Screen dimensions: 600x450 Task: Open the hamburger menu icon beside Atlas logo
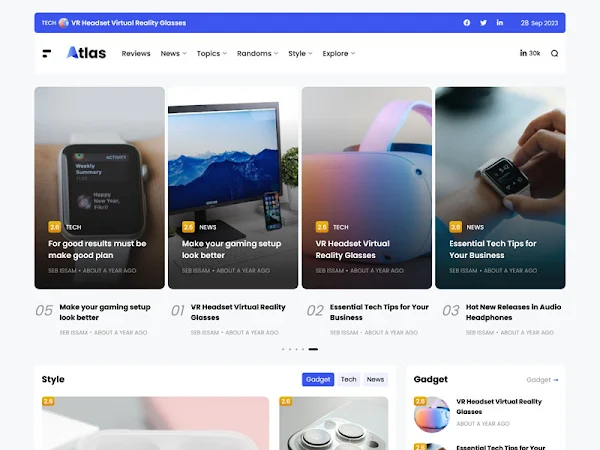pyautogui.click(x=46, y=54)
